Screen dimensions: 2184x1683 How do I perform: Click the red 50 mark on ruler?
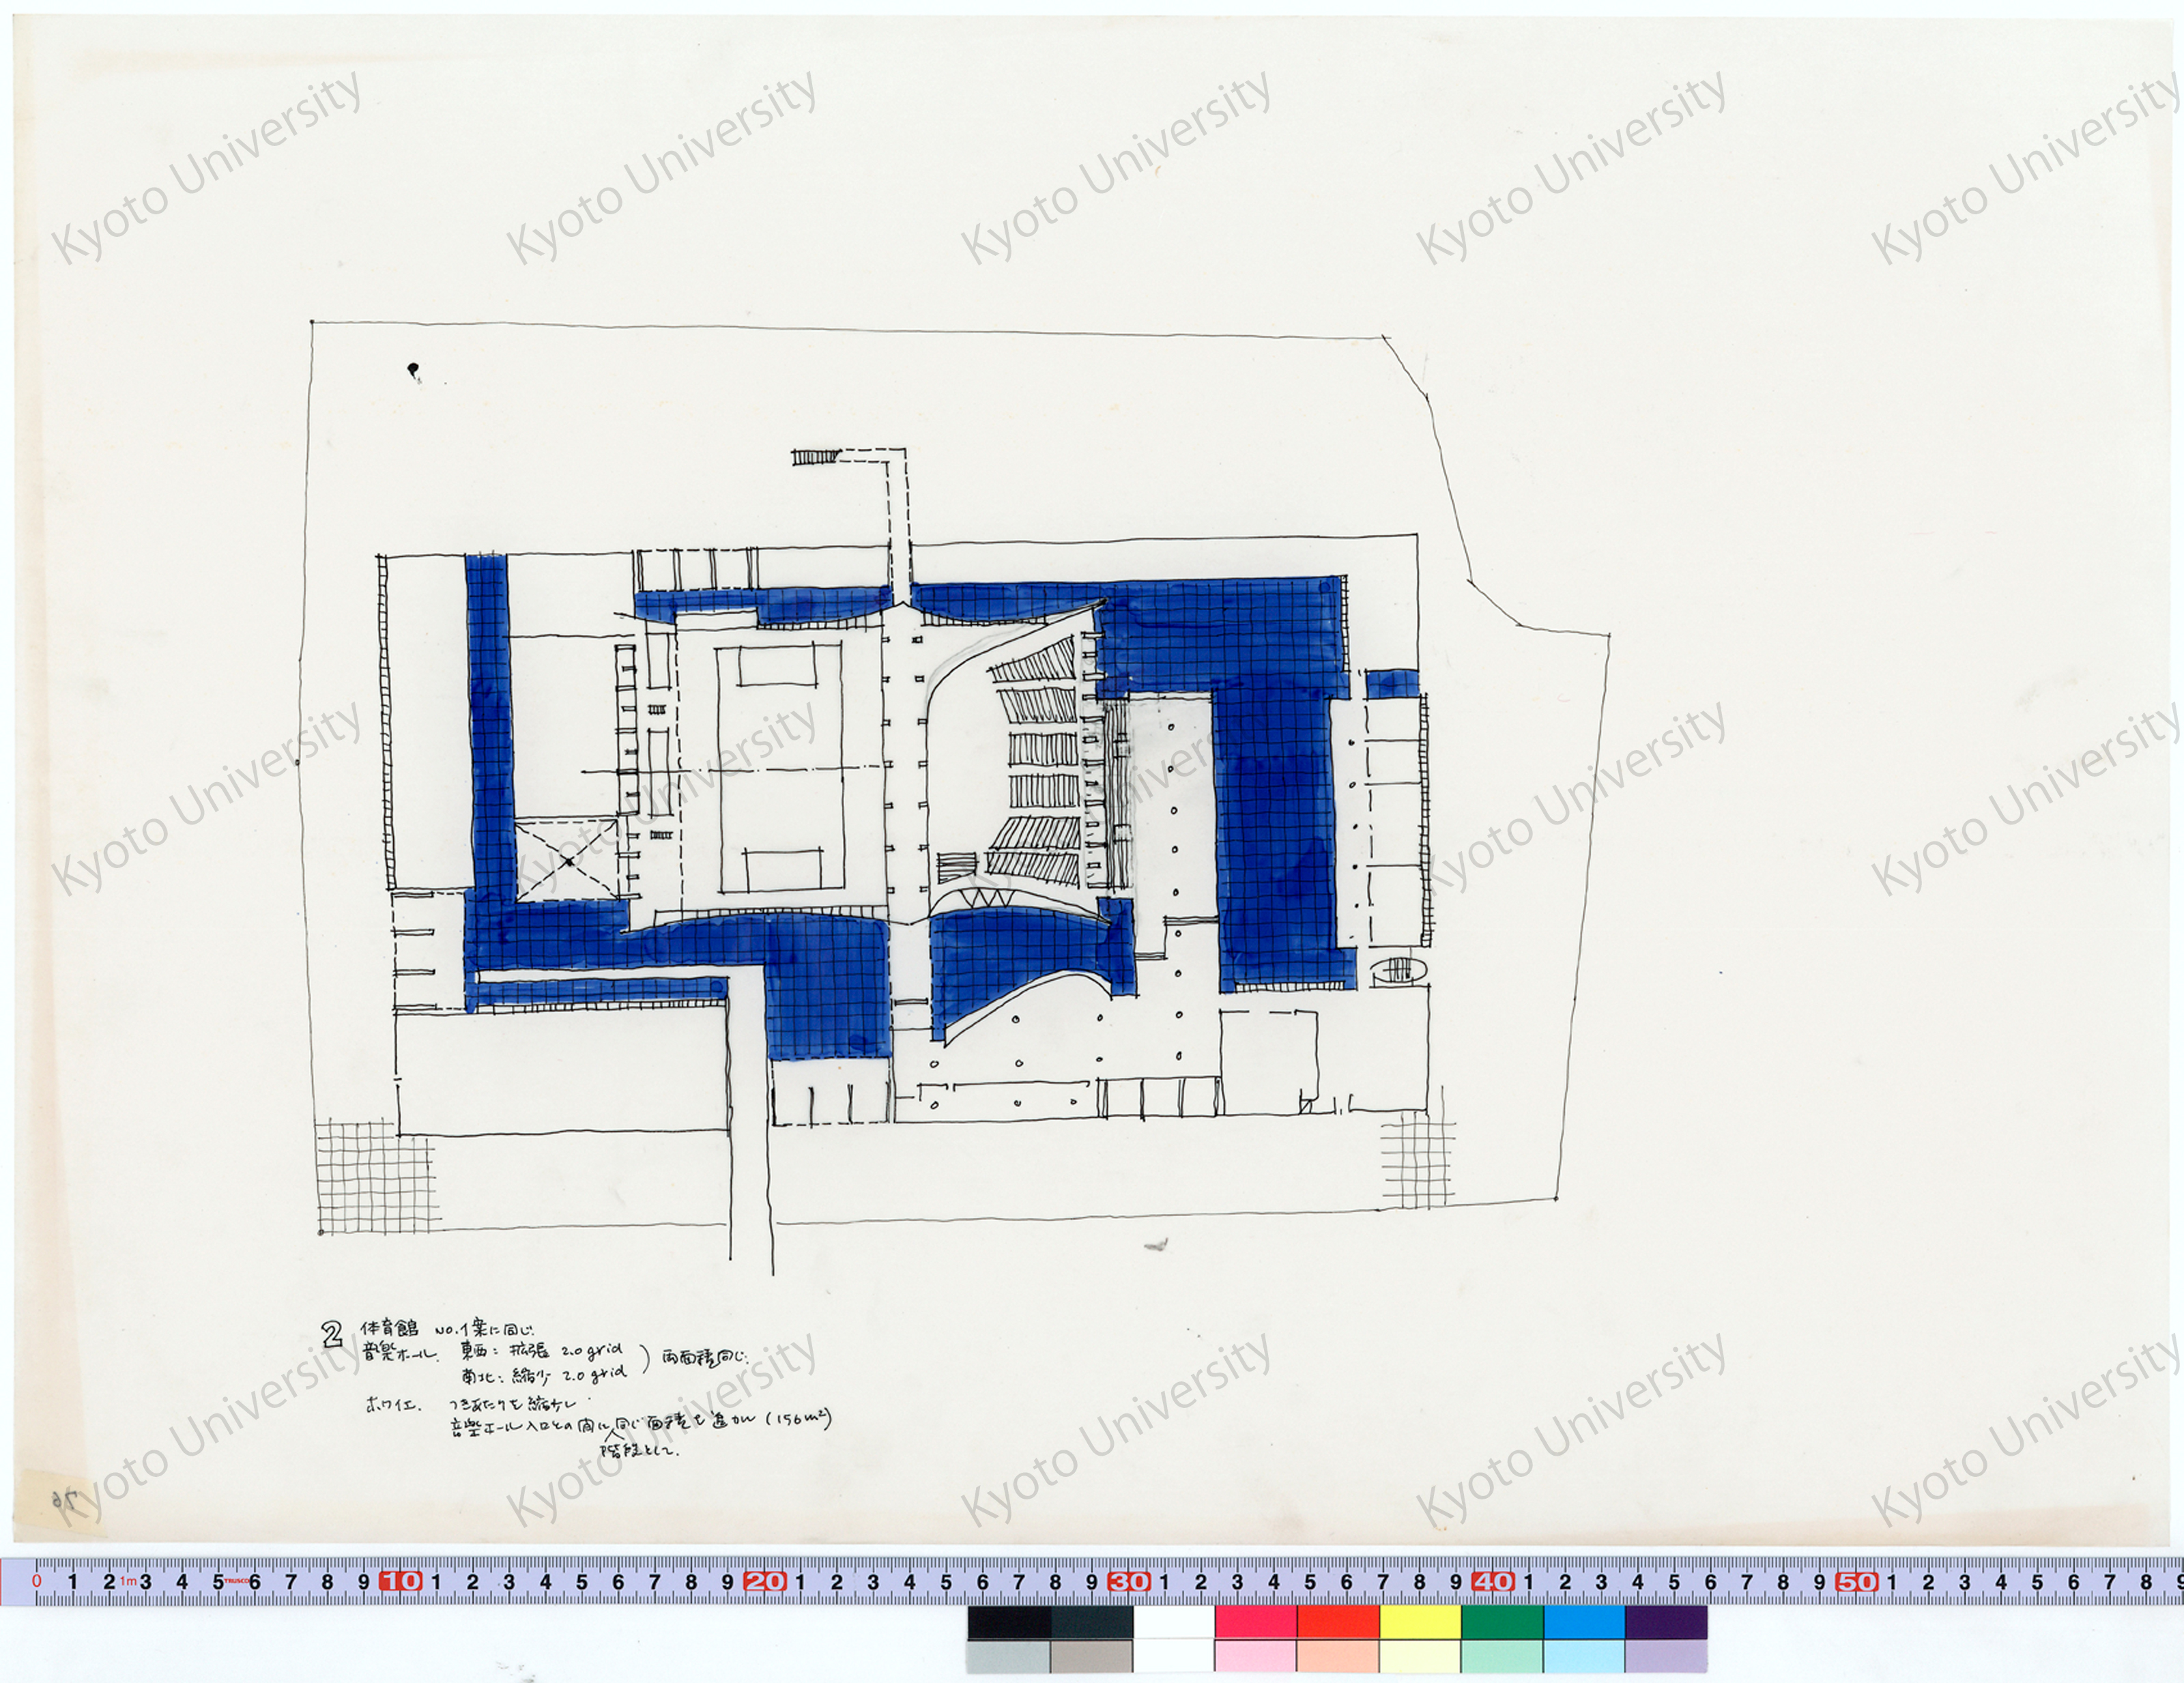click(1857, 1582)
